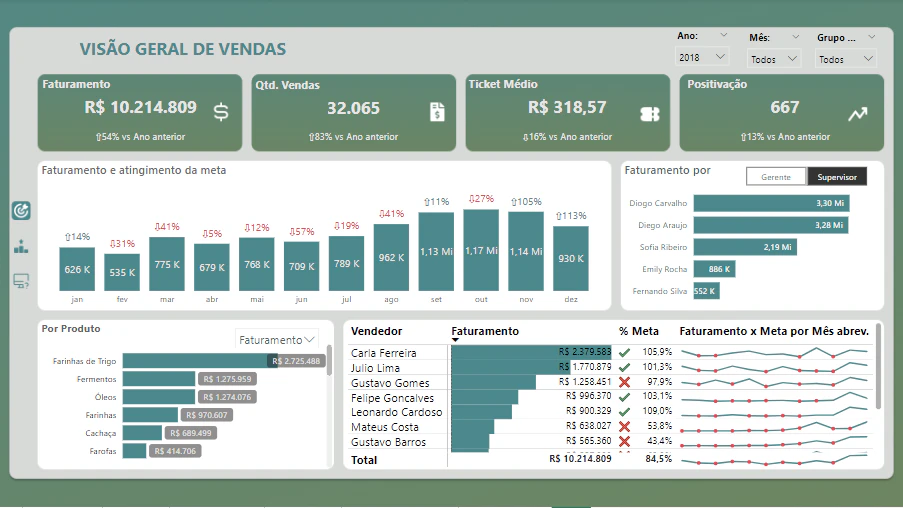Sort the table by Vendedor column header
This screenshot has height=508, width=903.
(x=377, y=331)
